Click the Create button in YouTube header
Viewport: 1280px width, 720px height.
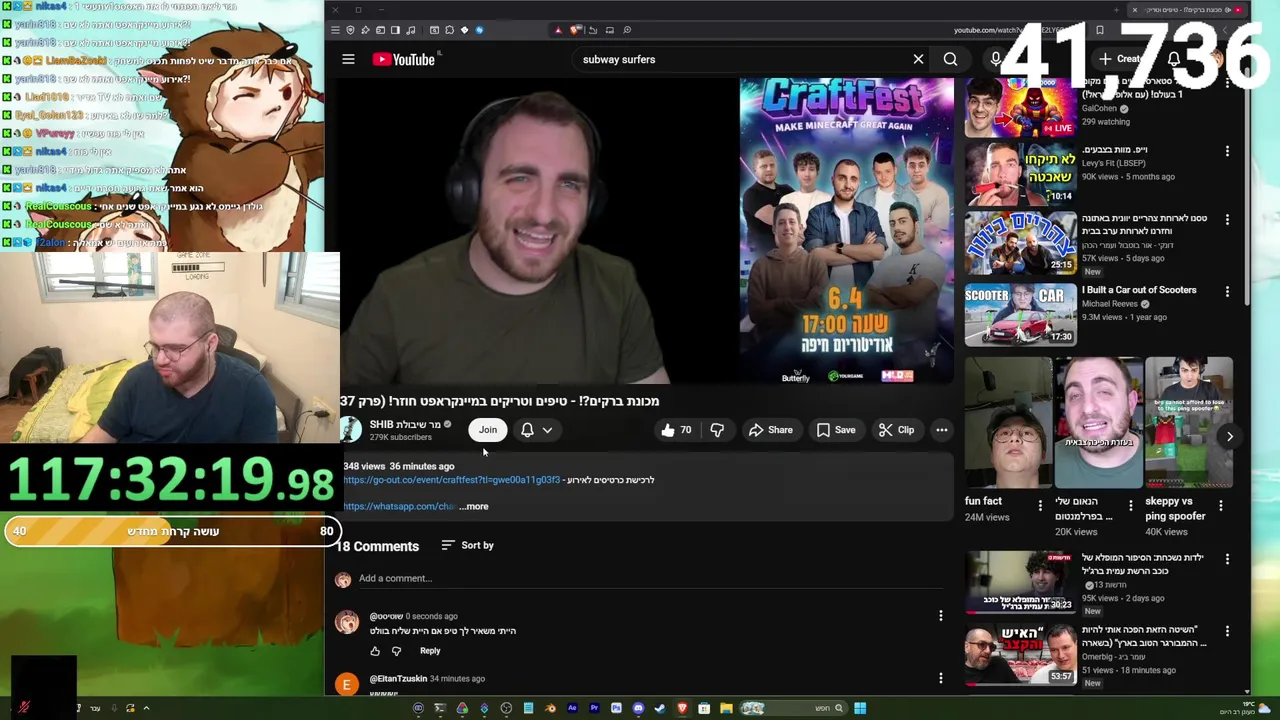[1122, 59]
